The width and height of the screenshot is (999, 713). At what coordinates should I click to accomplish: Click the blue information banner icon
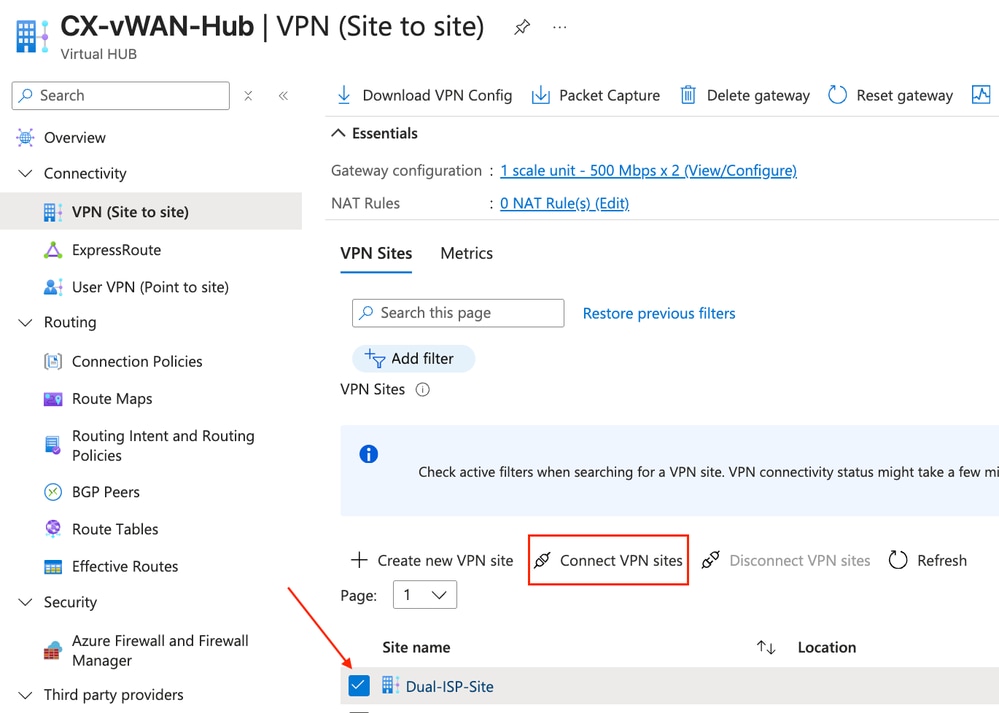pyautogui.click(x=369, y=454)
